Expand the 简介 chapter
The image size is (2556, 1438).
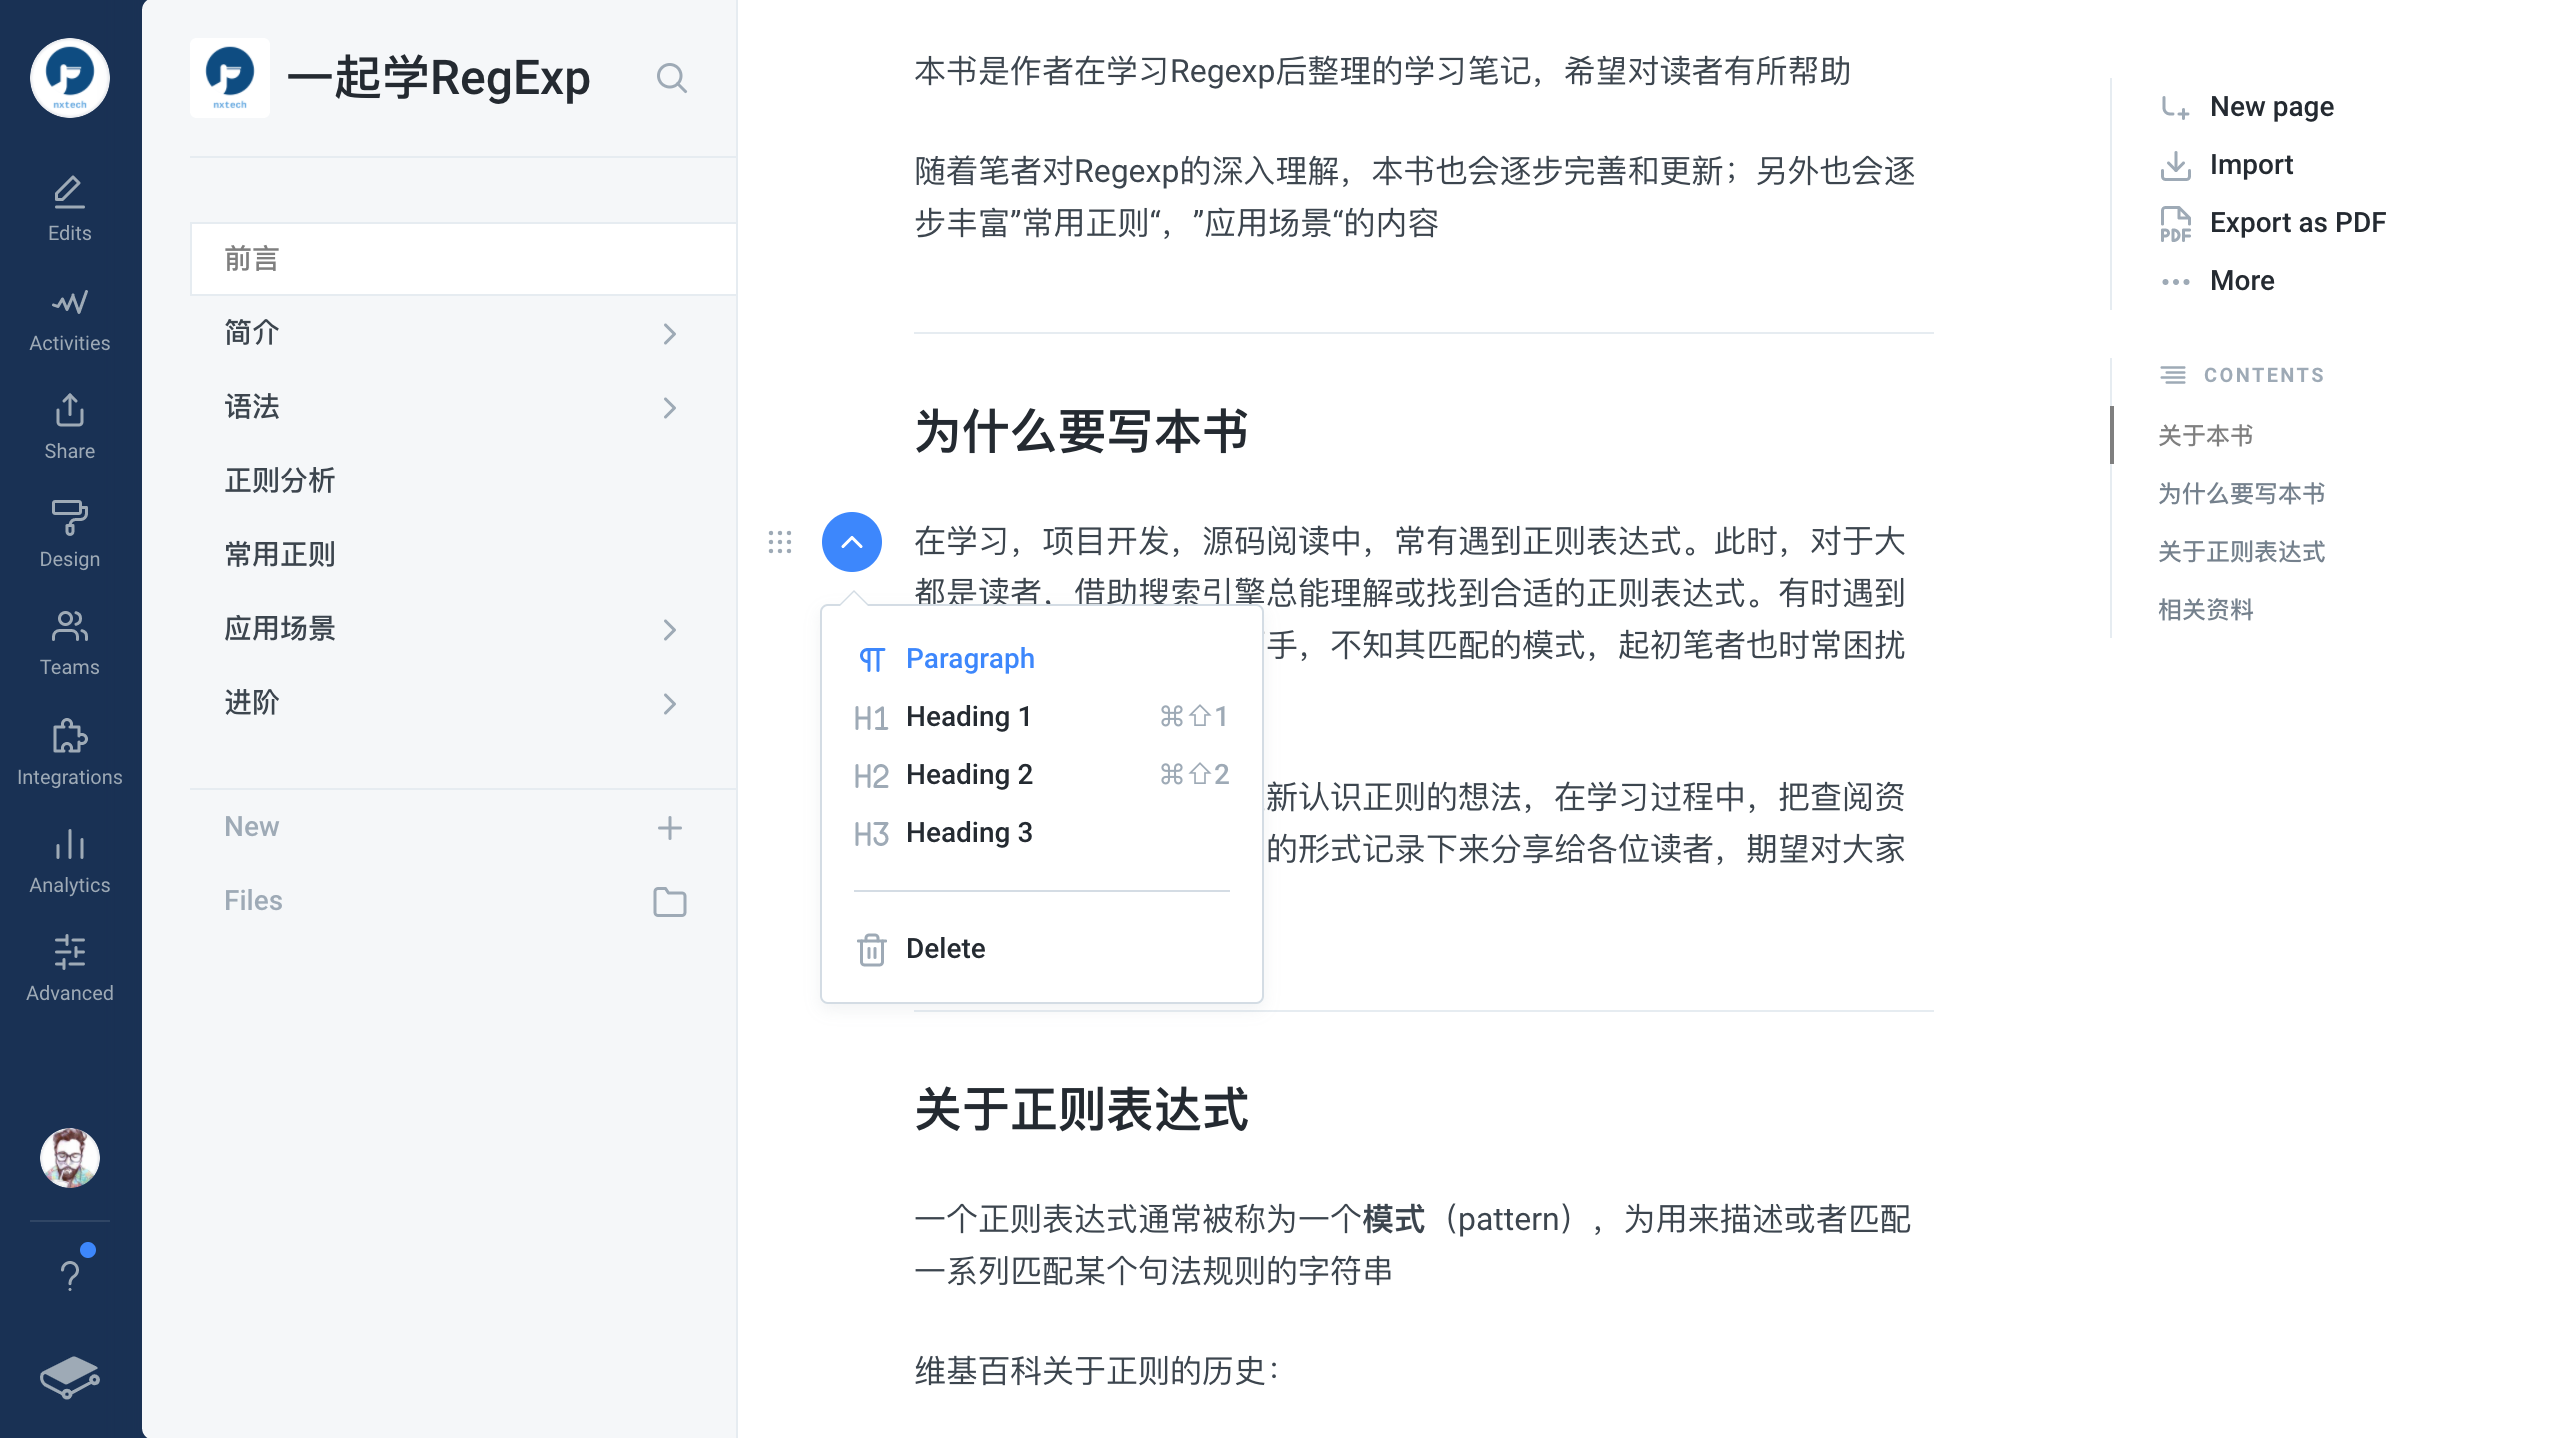(669, 334)
